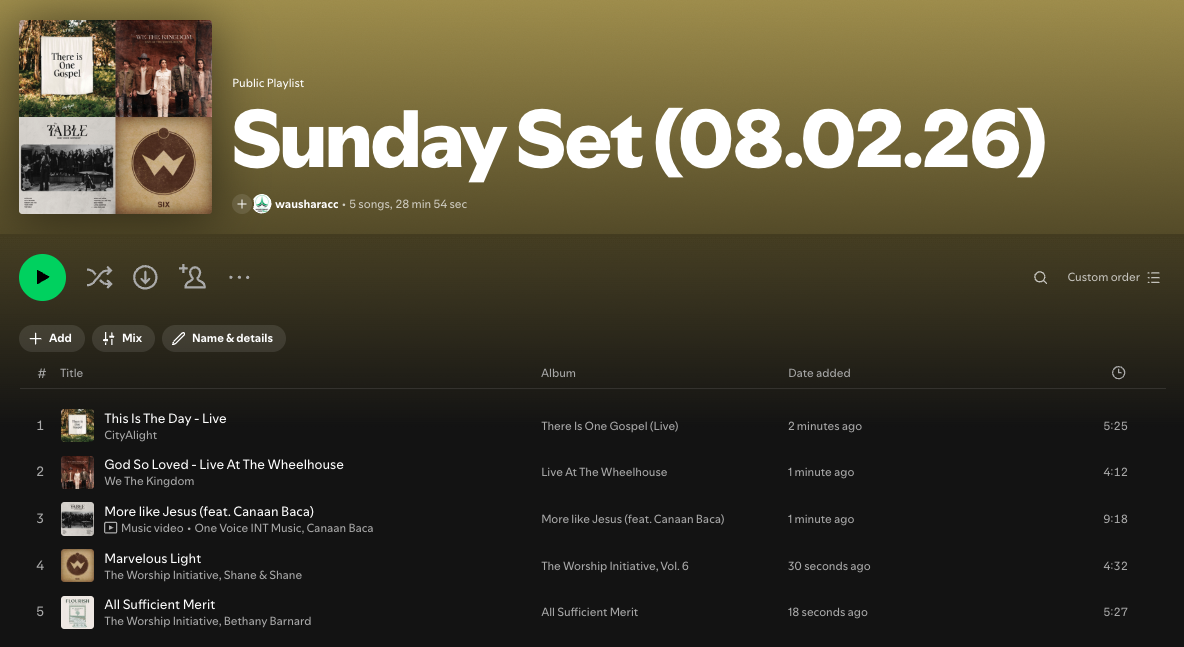Click the plus icon next to waushararacc
Viewport: 1184px width, 647px height.
[x=242, y=204]
